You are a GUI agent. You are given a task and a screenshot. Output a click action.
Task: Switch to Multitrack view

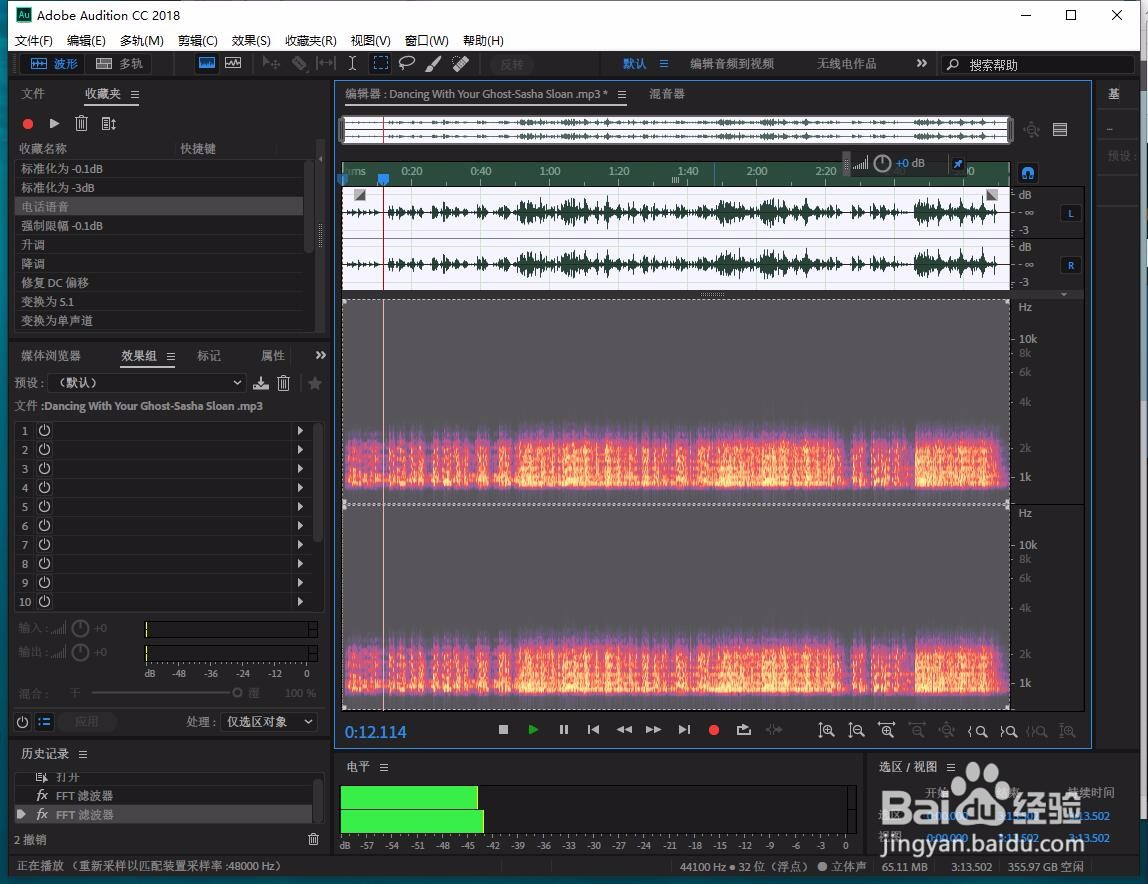pos(119,64)
